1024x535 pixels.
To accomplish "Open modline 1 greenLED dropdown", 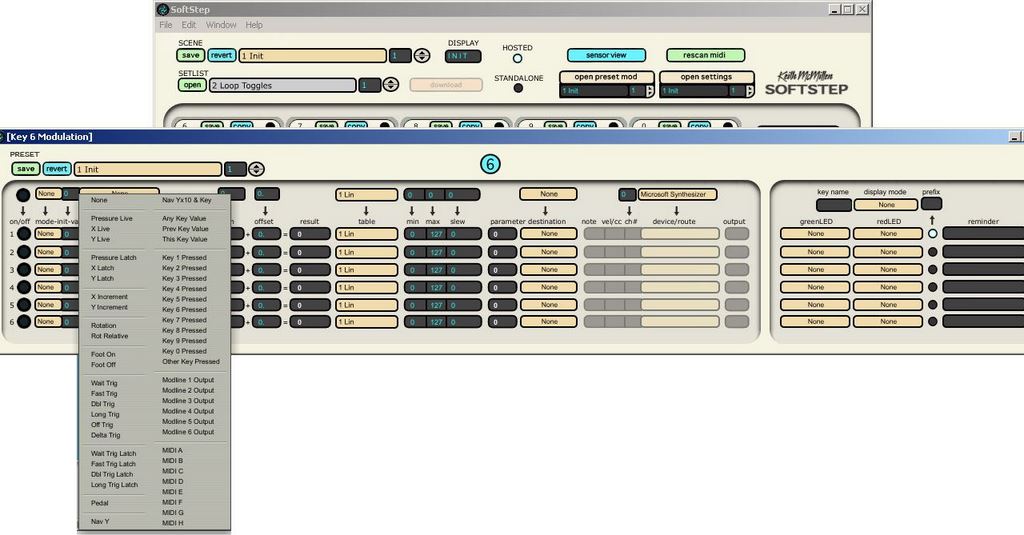I will pos(815,234).
